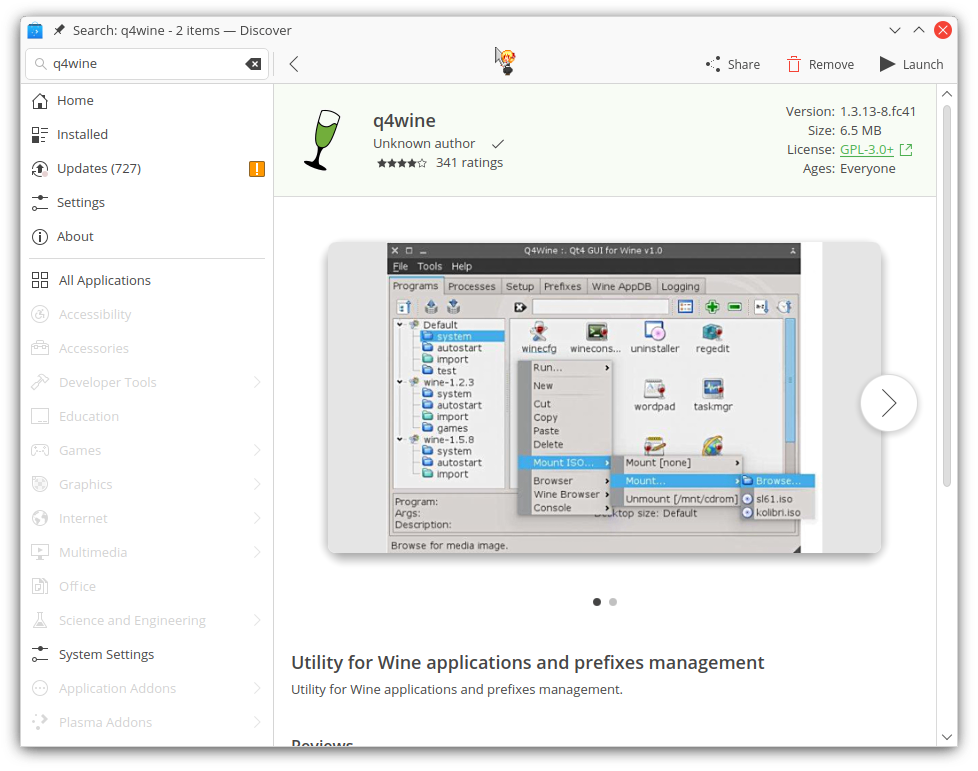Select All Applications category
This screenshot has height=771, width=978.
(x=147, y=280)
